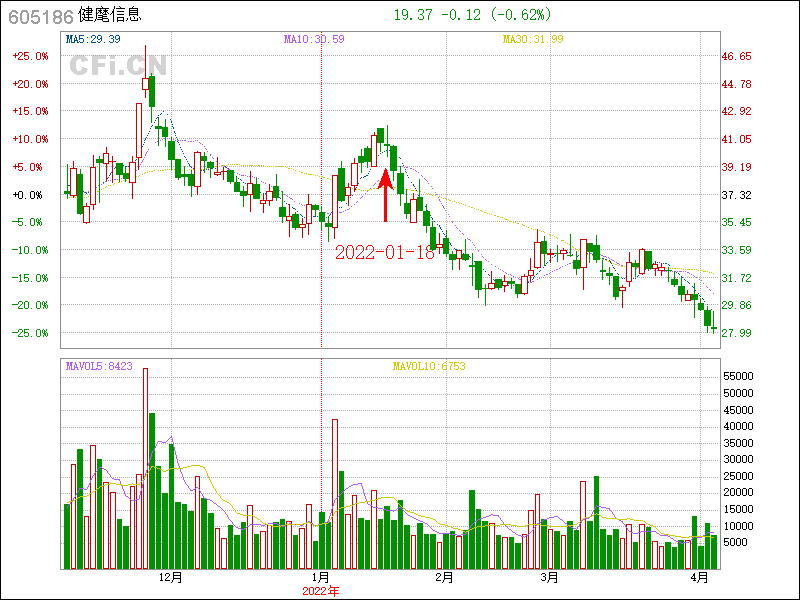Image resolution: width=800 pixels, height=600 pixels.
Task: Jump to the 3月 time axis label
Action: (x=549, y=577)
